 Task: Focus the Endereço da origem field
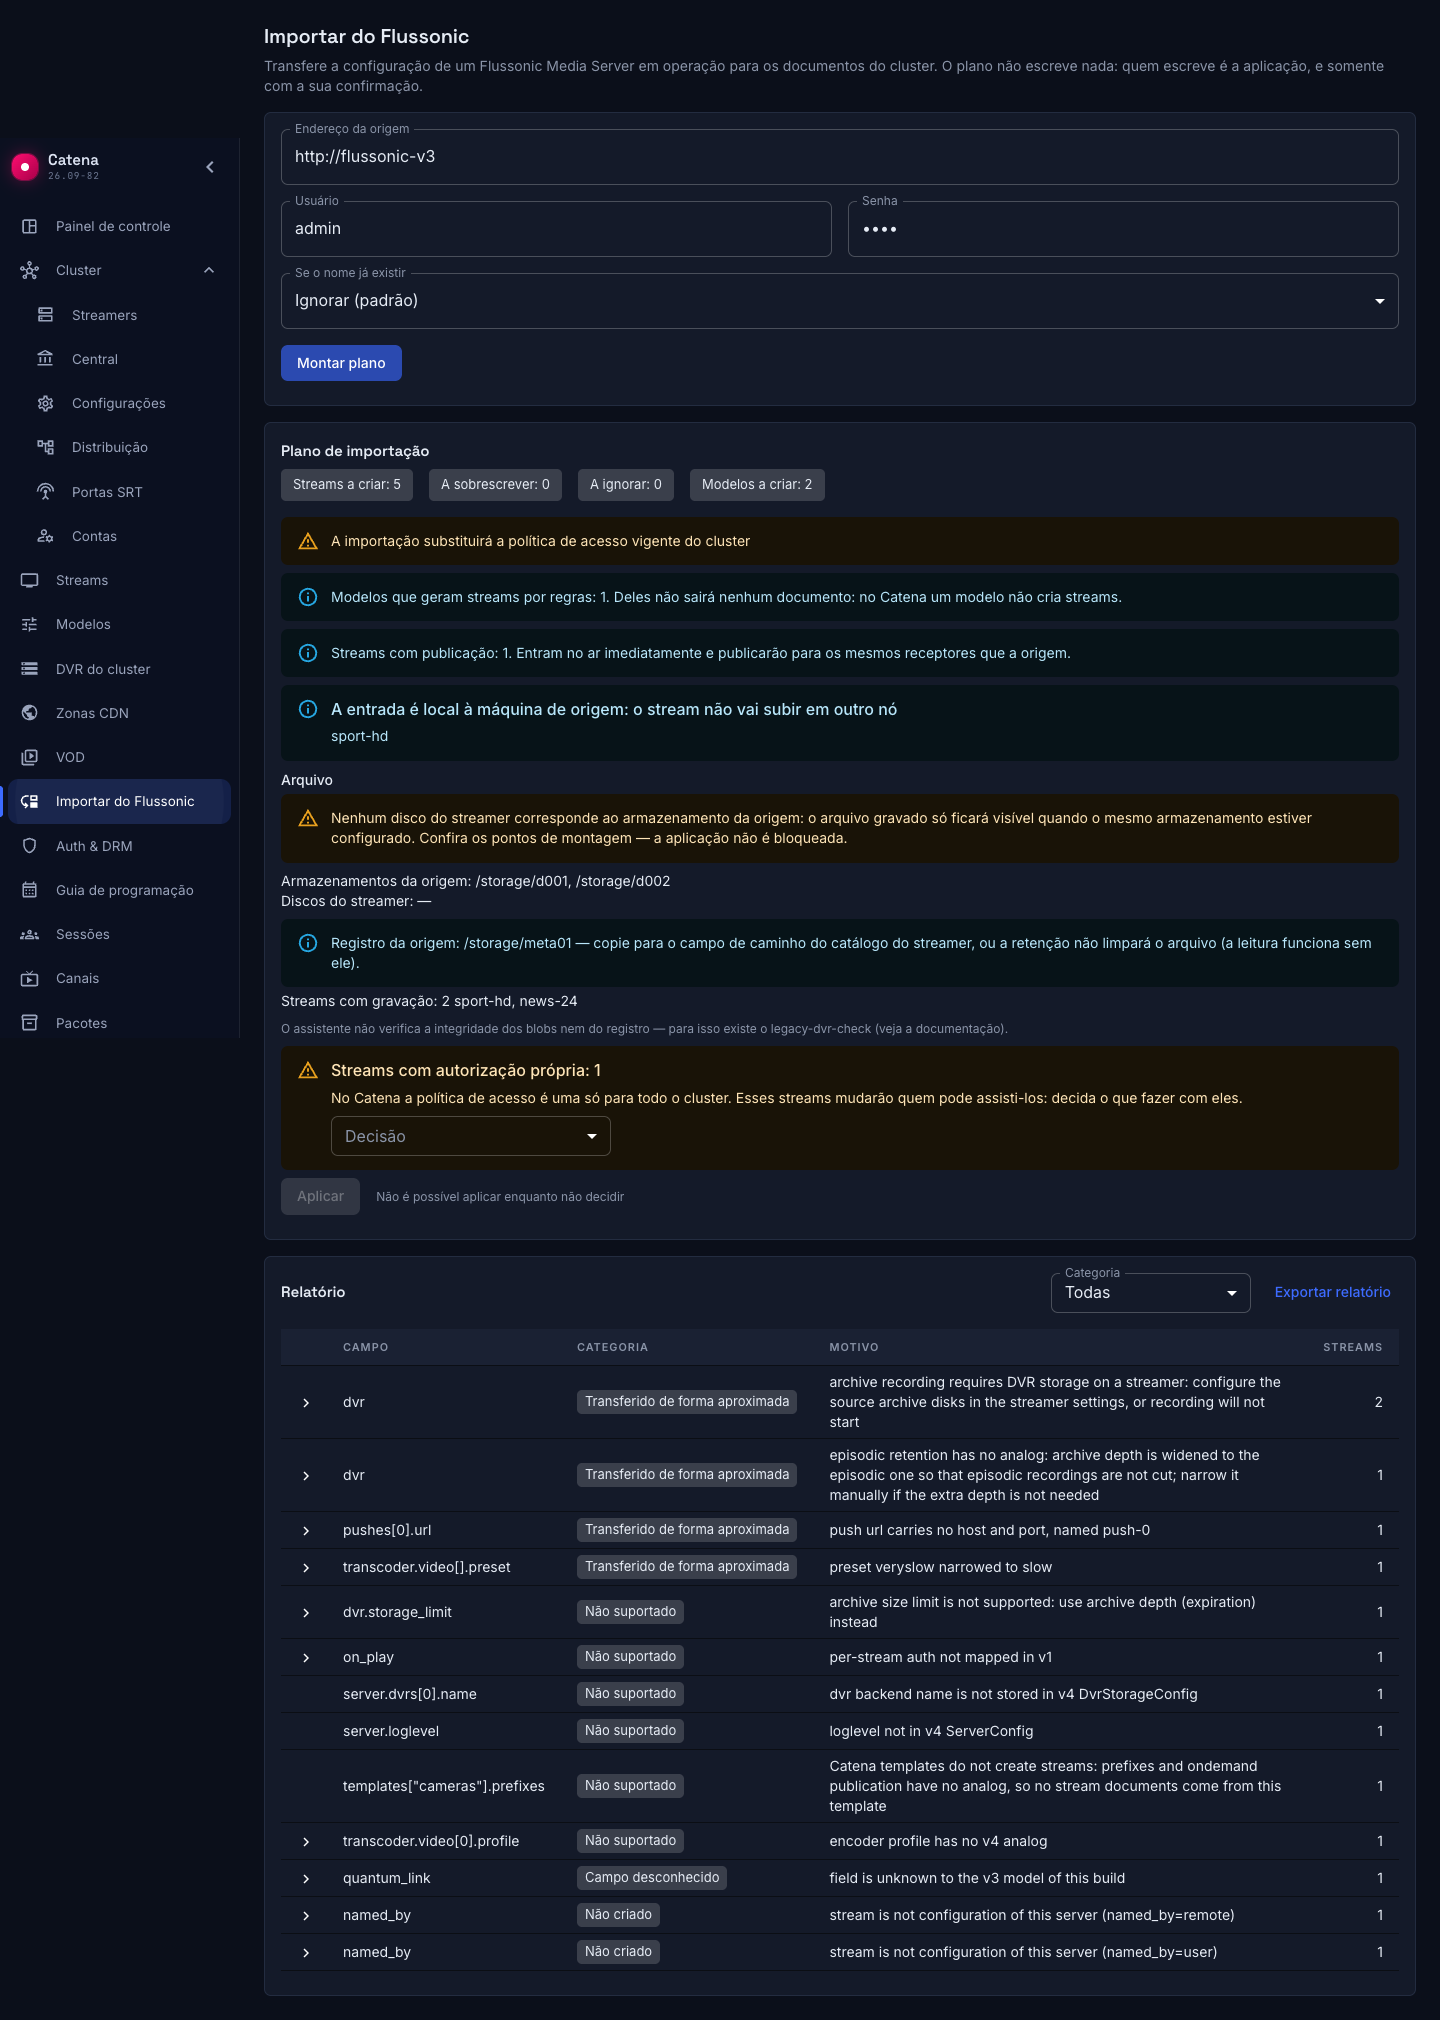click(x=840, y=157)
